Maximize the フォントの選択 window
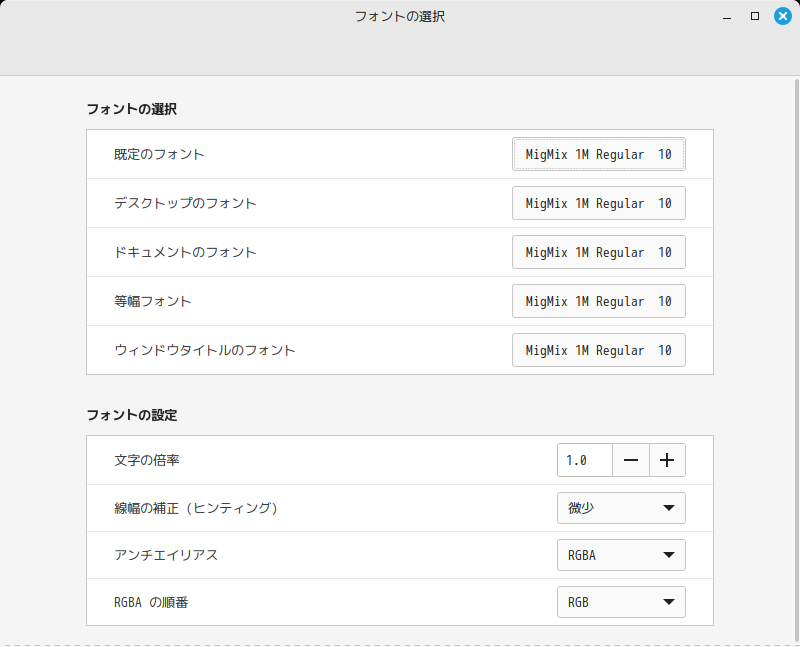 point(755,16)
